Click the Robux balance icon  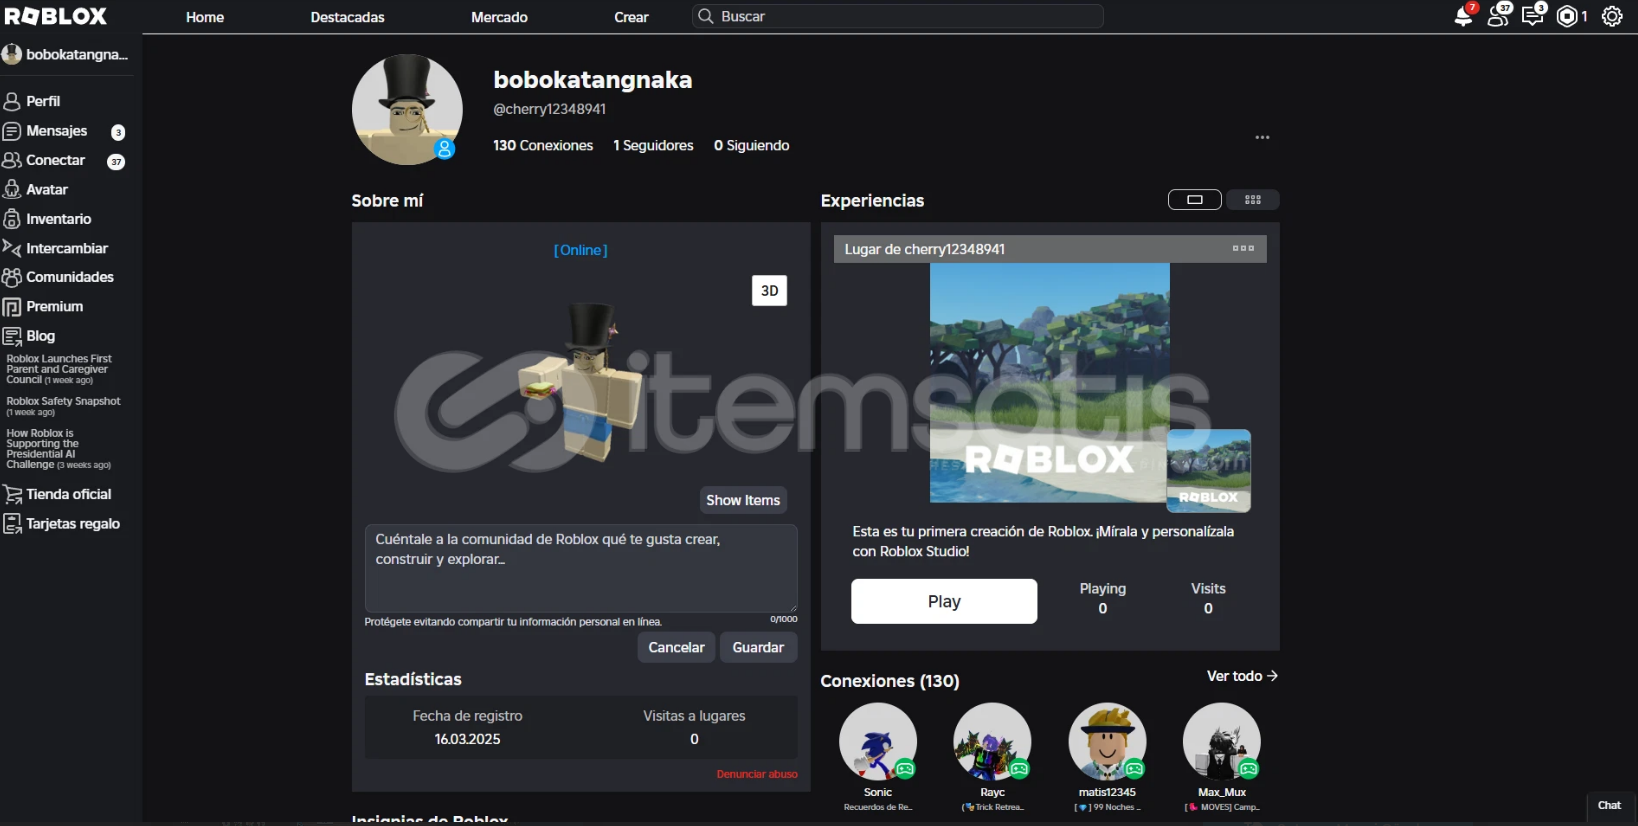point(1567,16)
